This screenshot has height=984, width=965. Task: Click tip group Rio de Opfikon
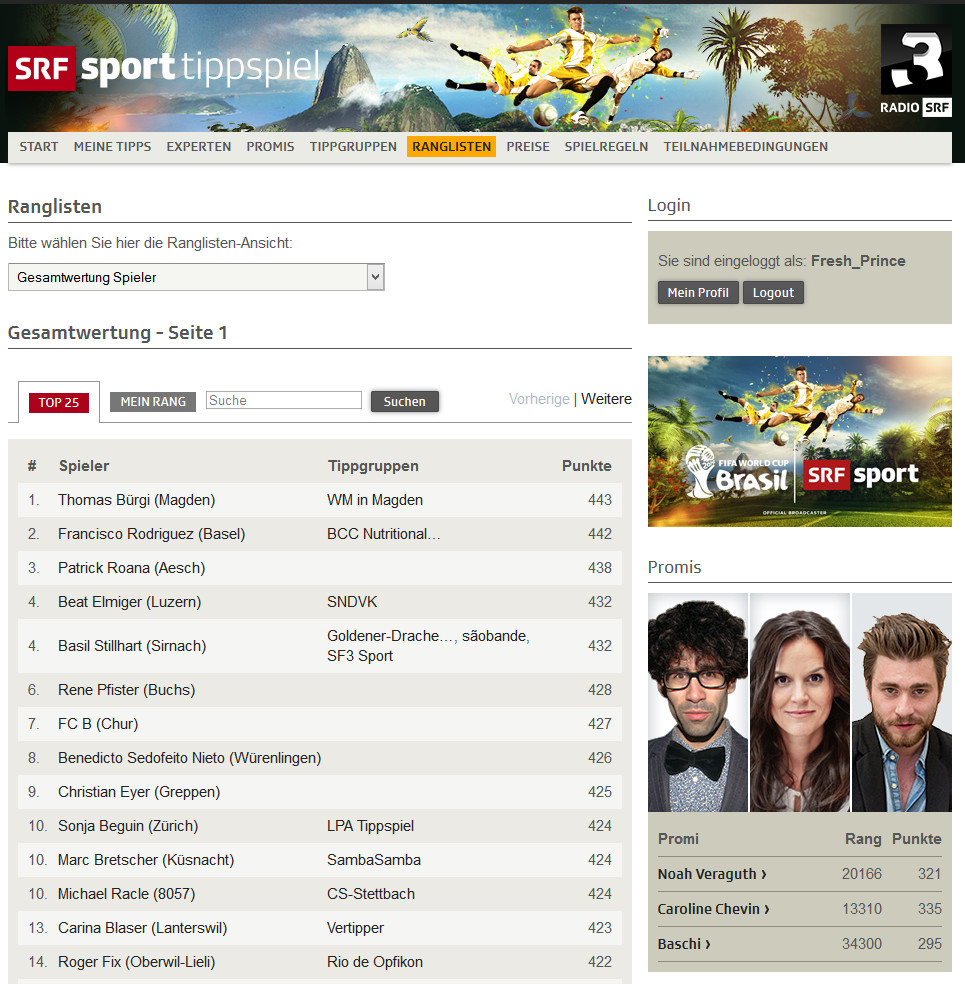tap(375, 962)
